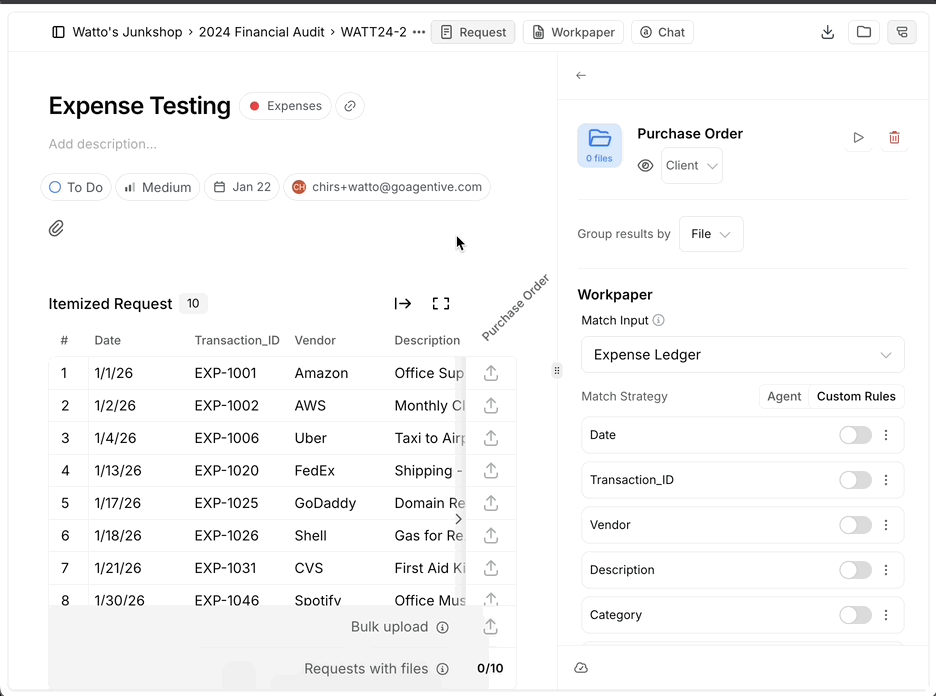This screenshot has width=936, height=696.
Task: Click the upload icon for row EXP-1001 Amazon
Action: [x=490, y=372]
